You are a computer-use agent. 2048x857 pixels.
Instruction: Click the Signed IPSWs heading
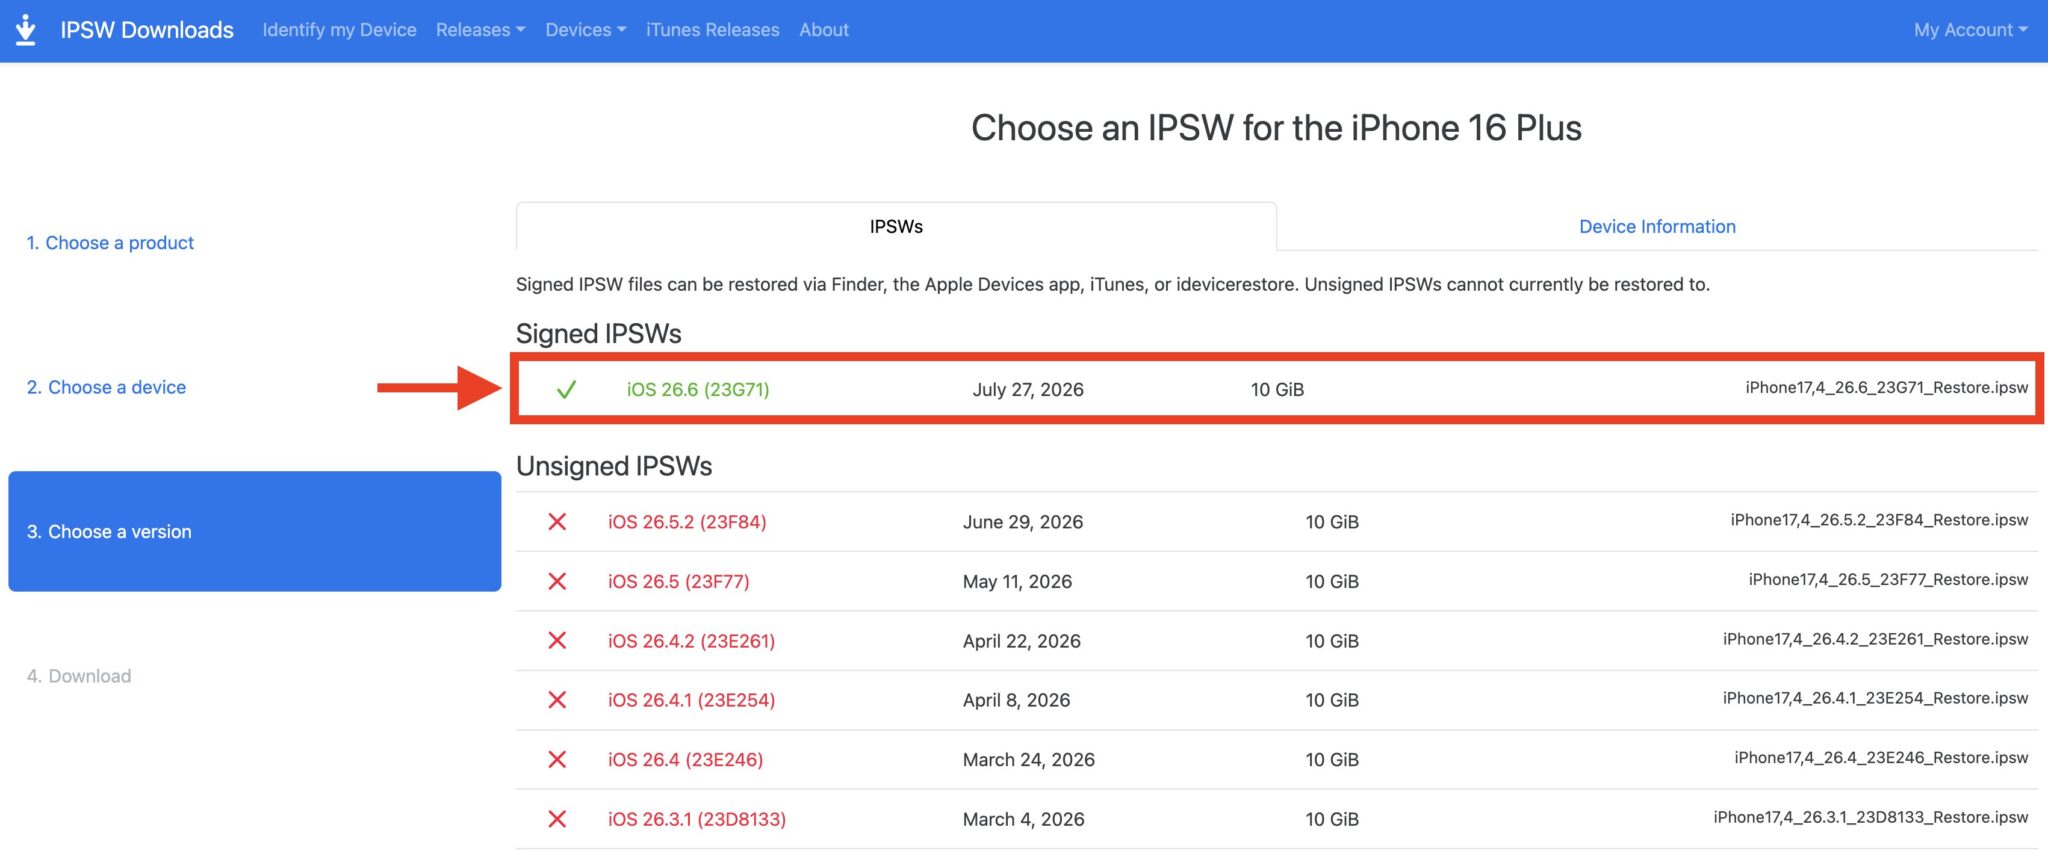(x=598, y=334)
